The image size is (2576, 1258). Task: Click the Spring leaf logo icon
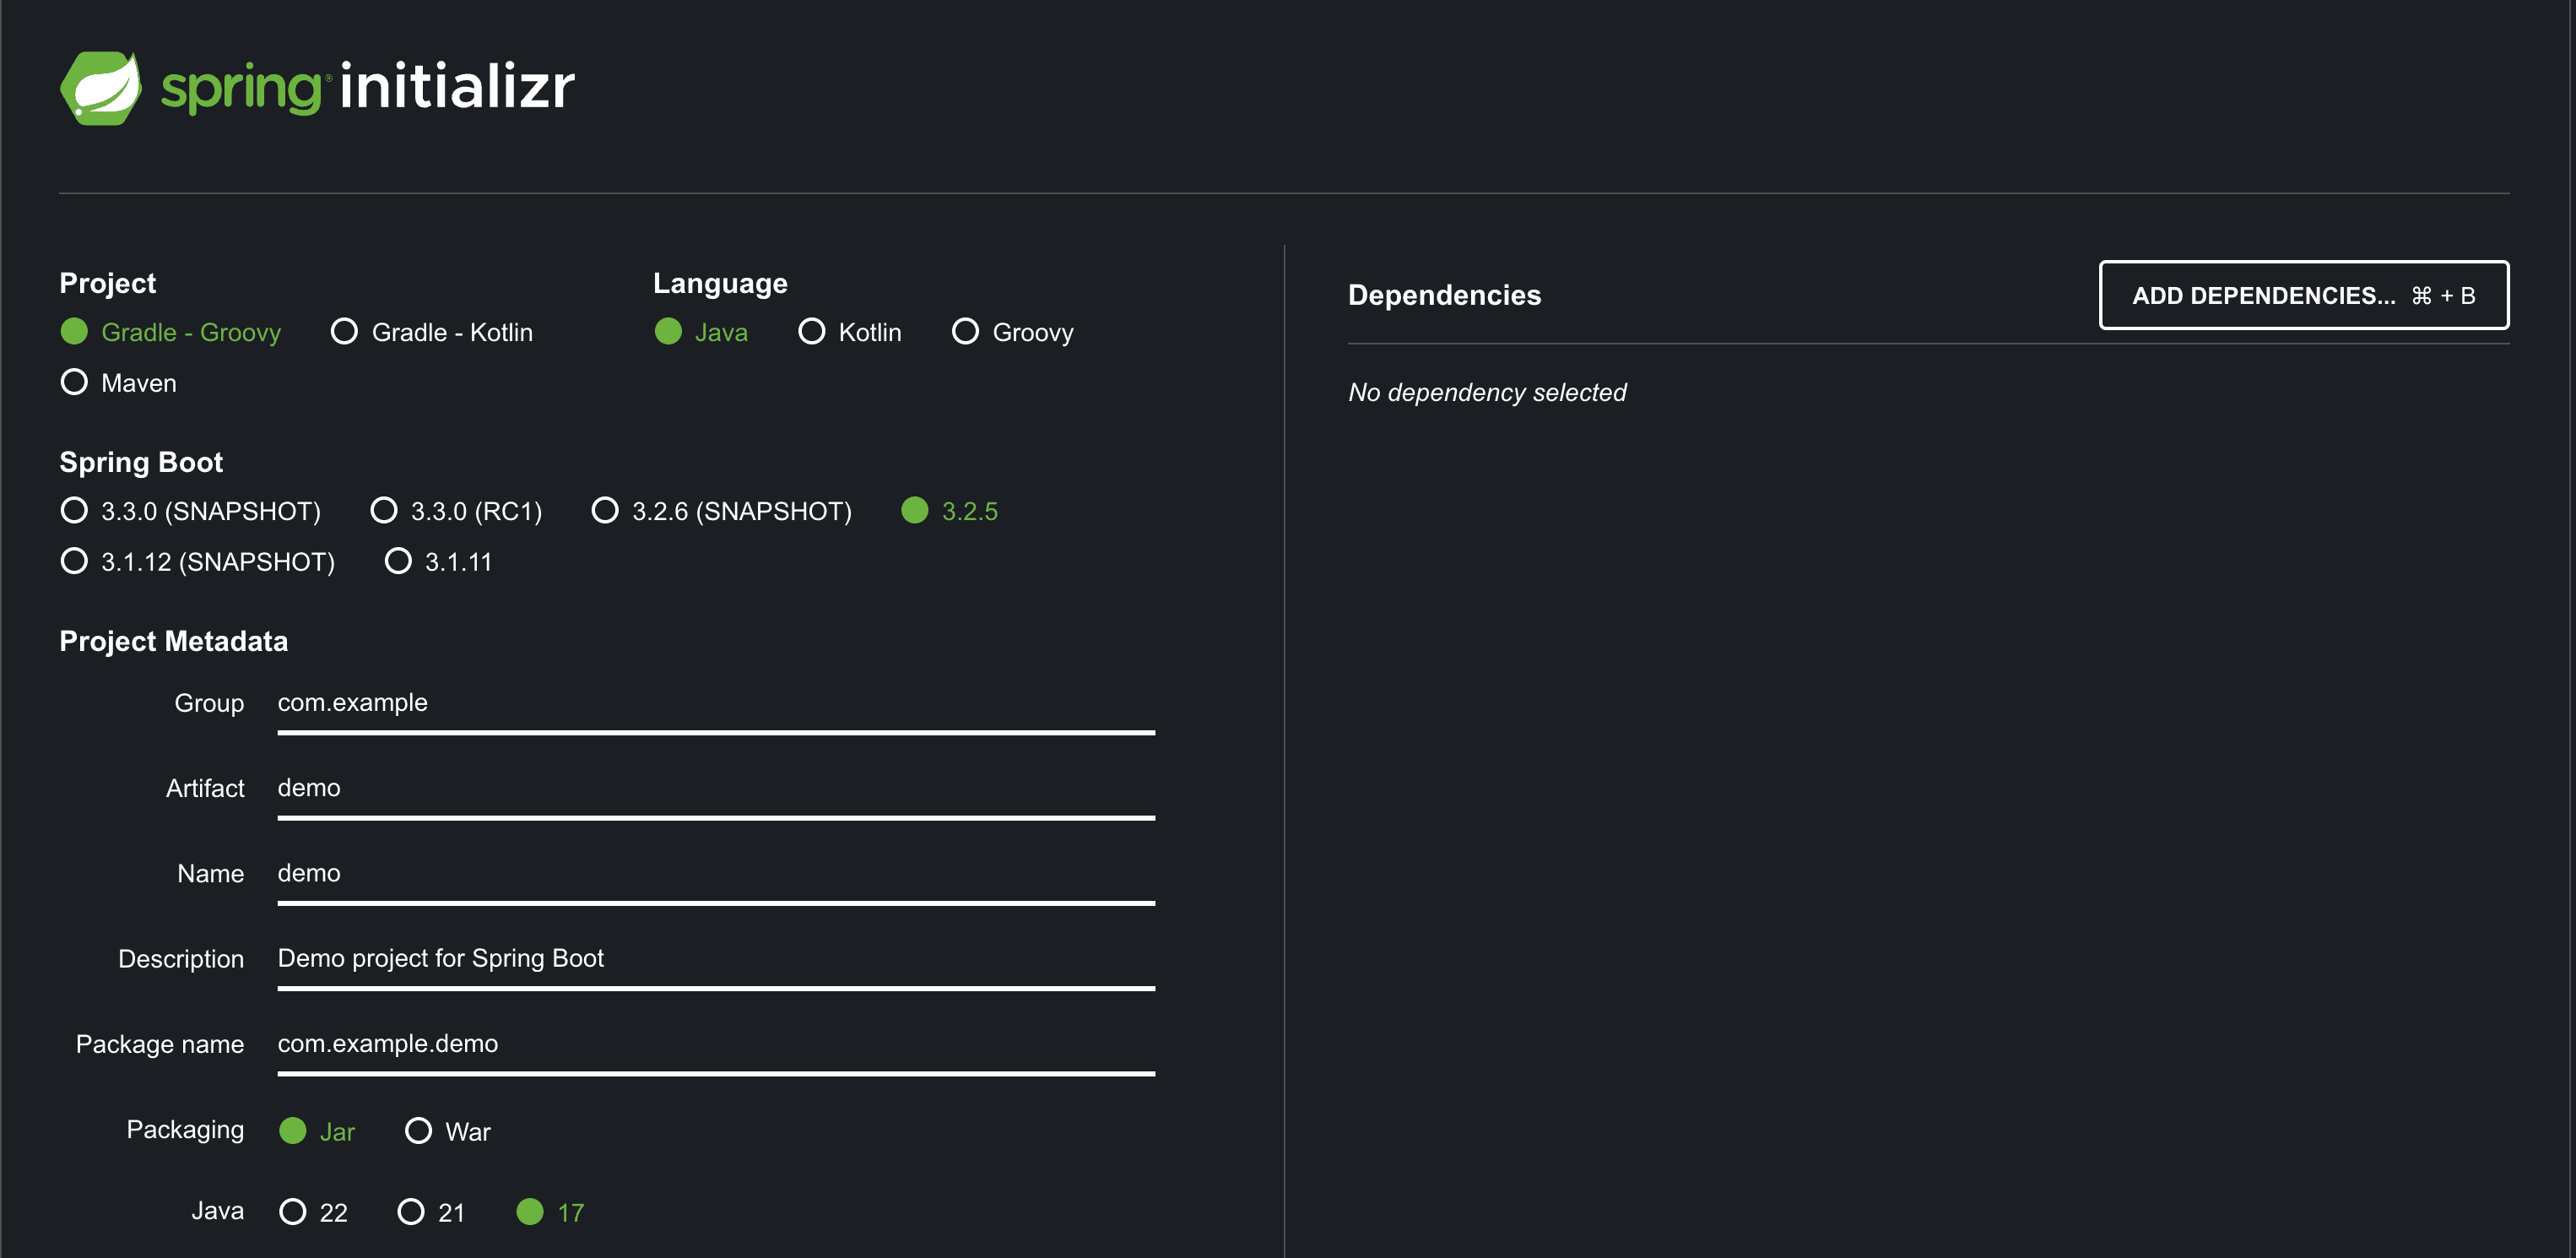[101, 88]
